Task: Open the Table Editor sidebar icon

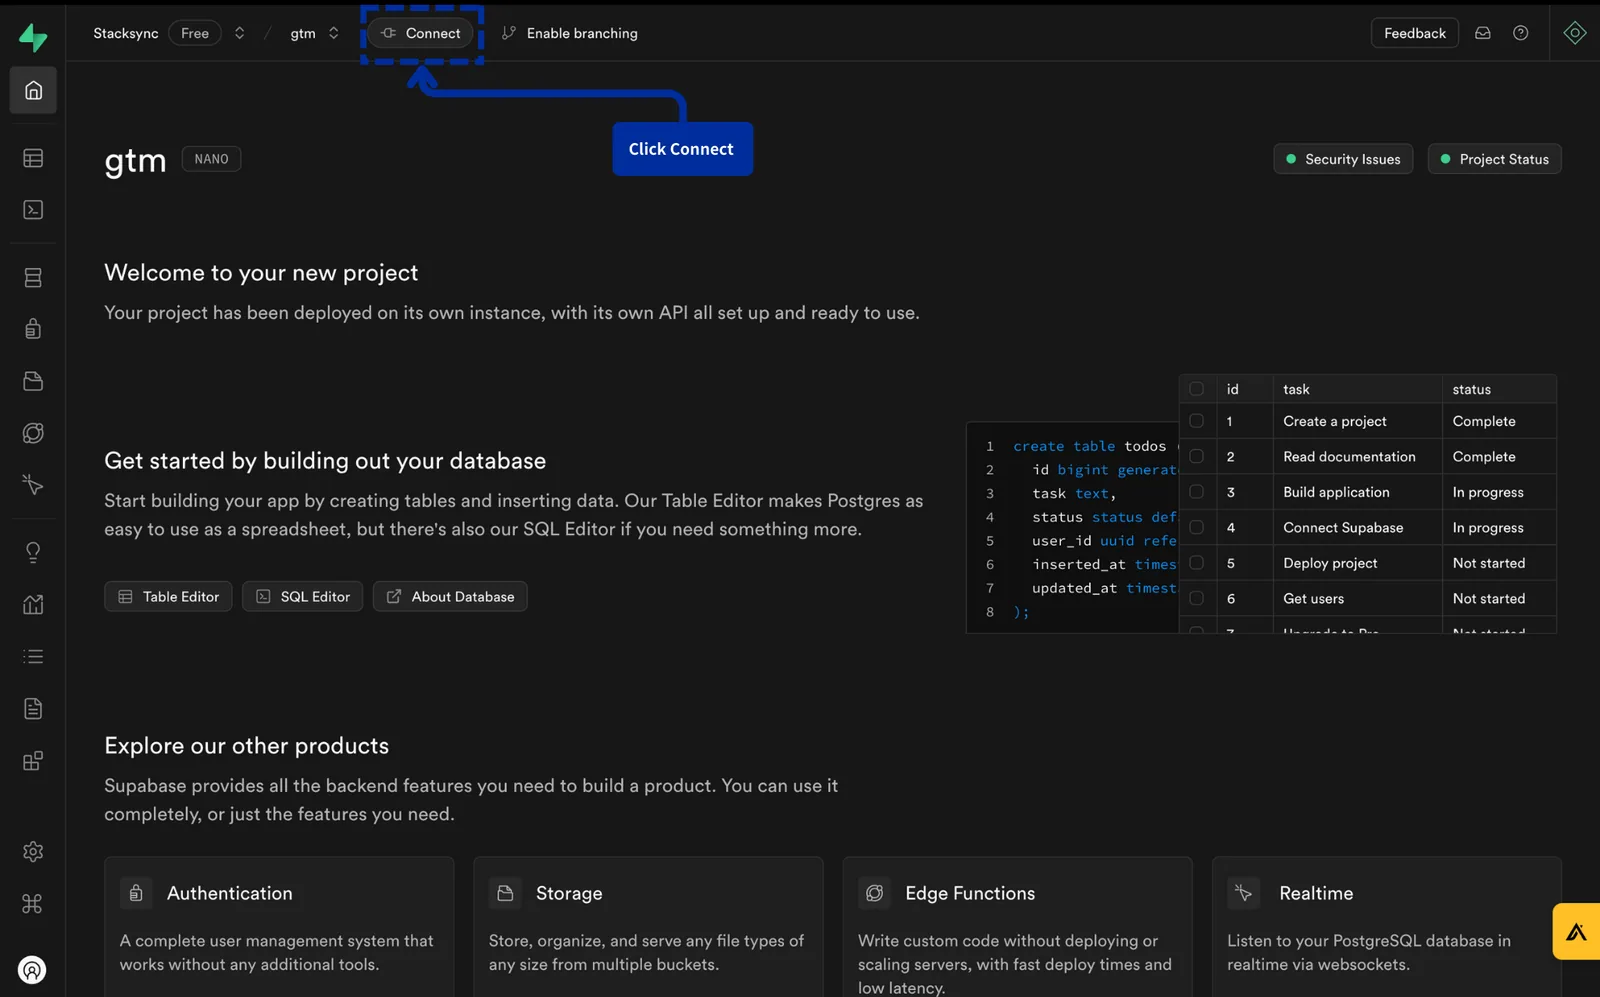Action: coord(33,158)
